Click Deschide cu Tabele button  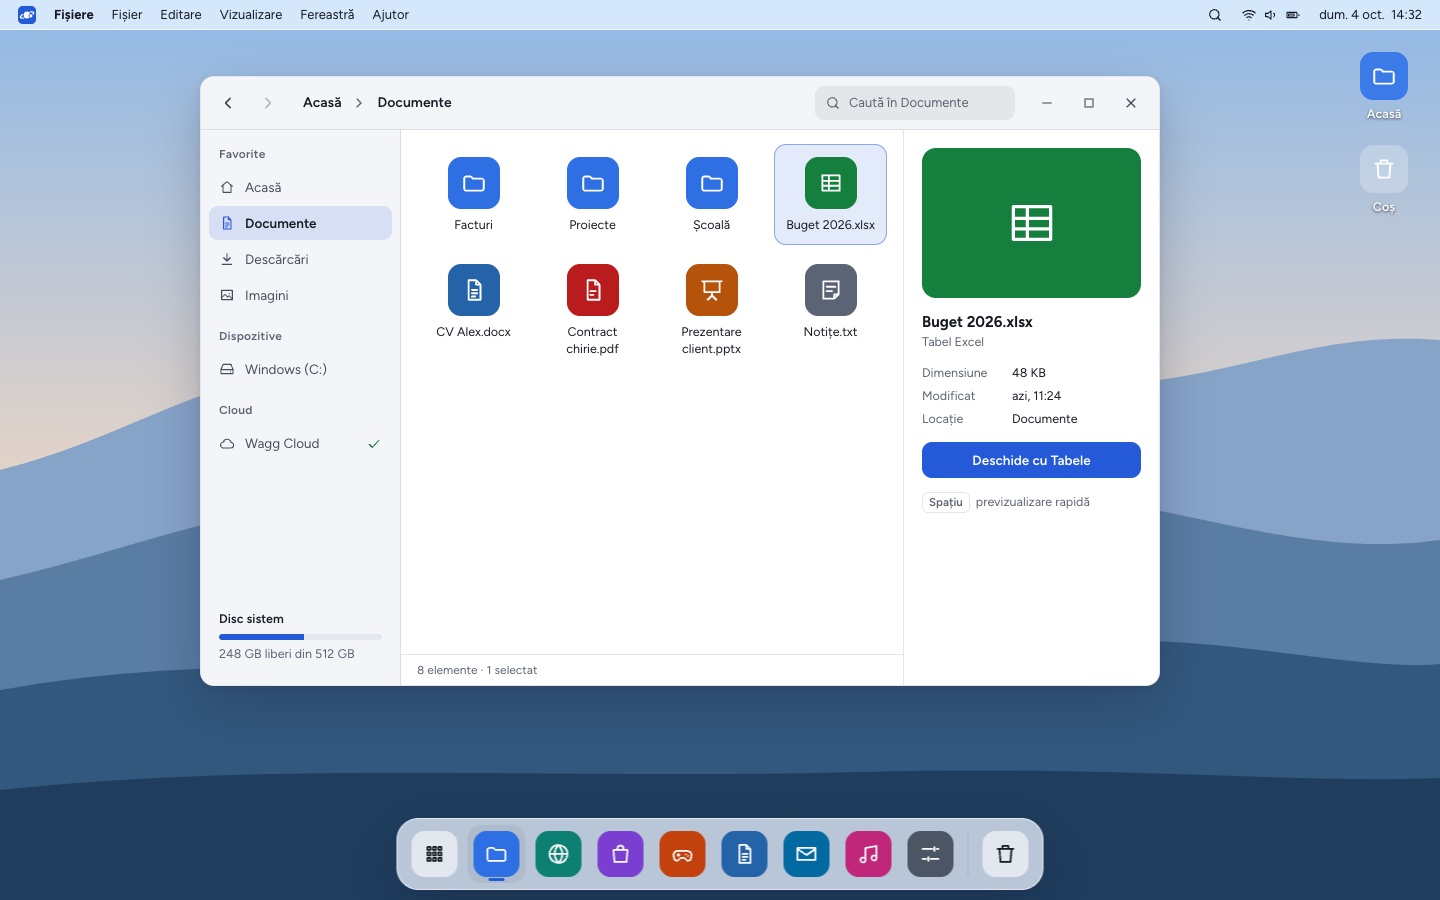pyautogui.click(x=1031, y=460)
